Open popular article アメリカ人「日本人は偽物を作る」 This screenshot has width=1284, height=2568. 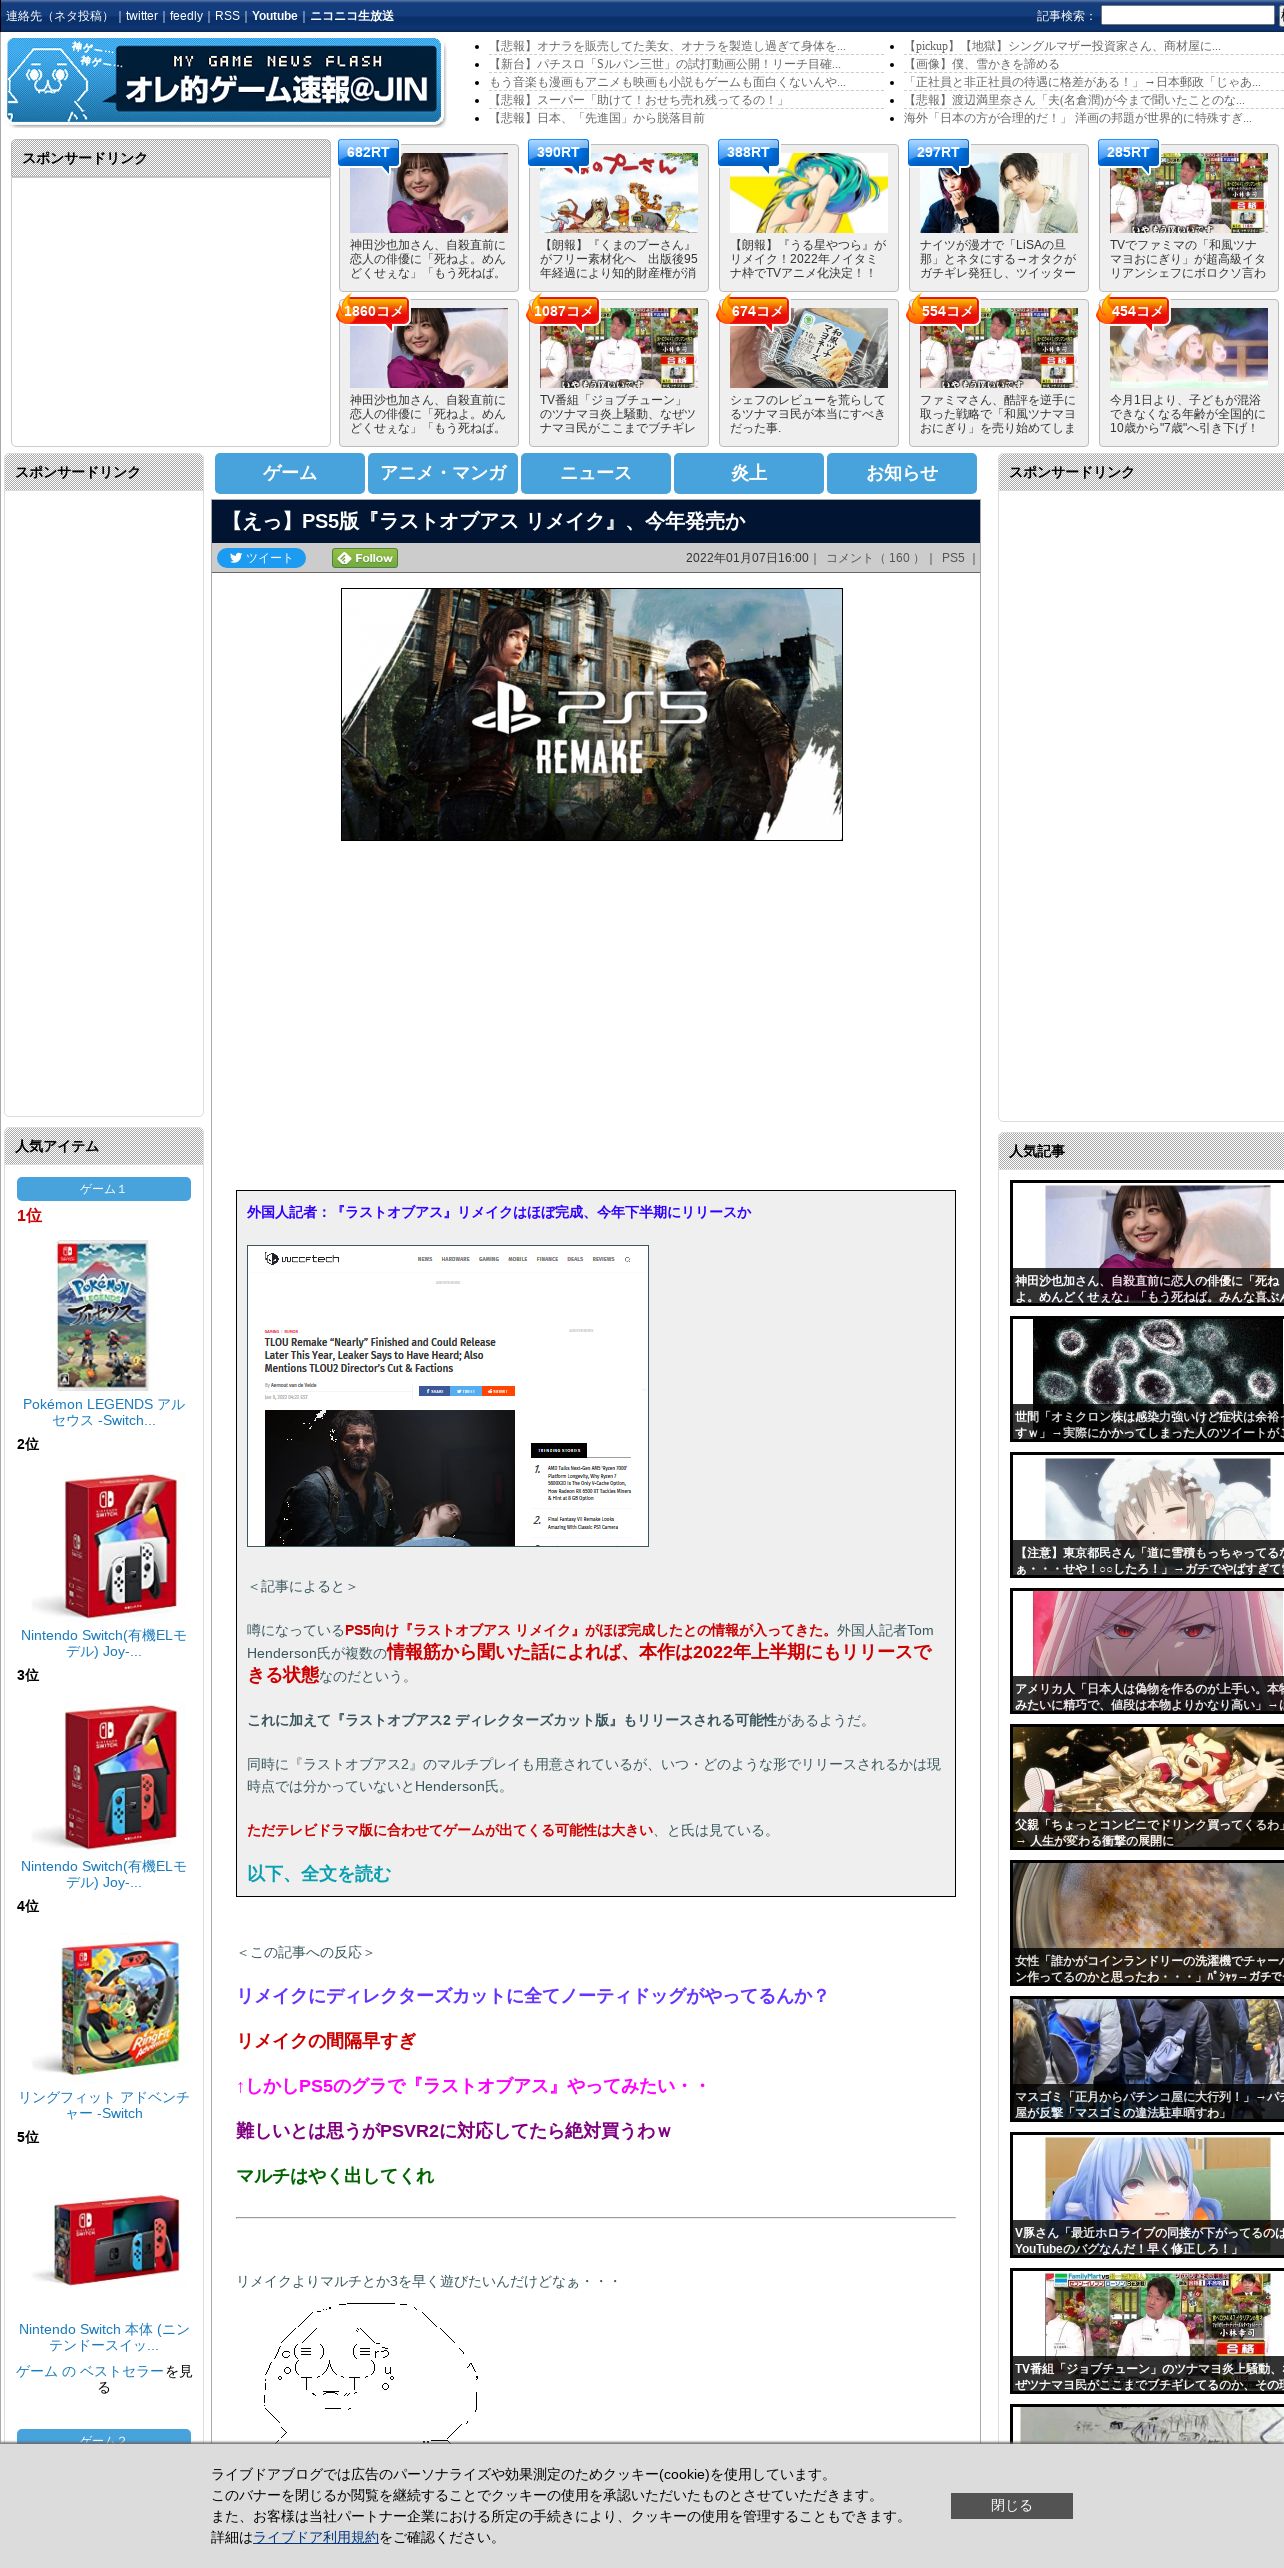pyautogui.click(x=1147, y=1651)
